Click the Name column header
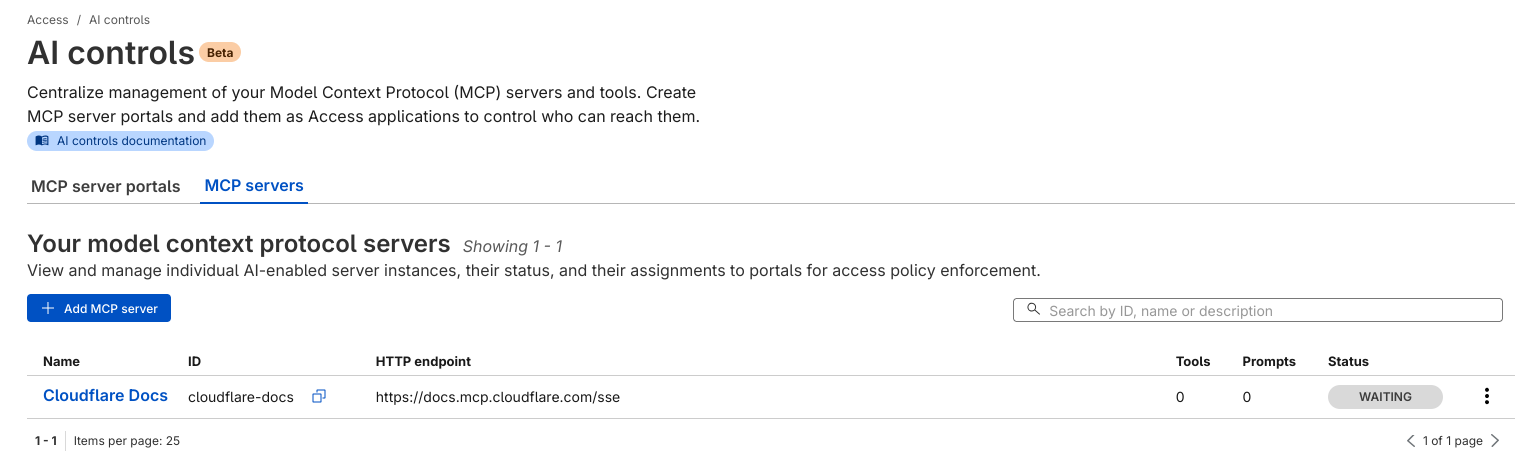The height and width of the screenshot is (465, 1522). [61, 361]
